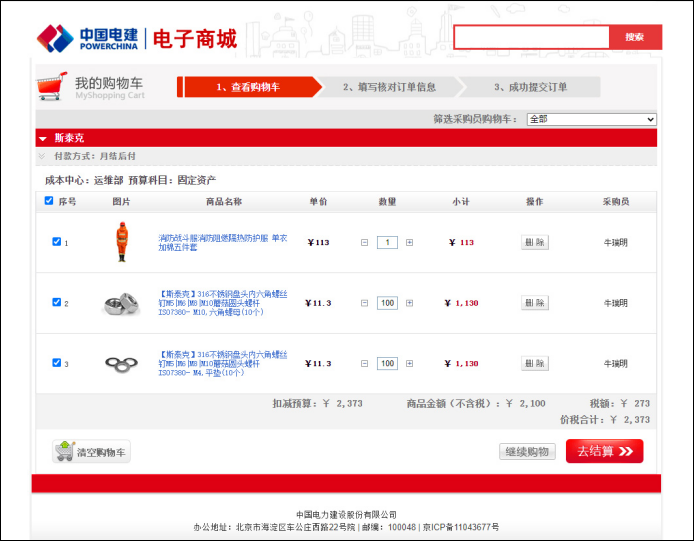Select step 3 成功提交订单
This screenshot has width=695, height=542.
[531, 87]
